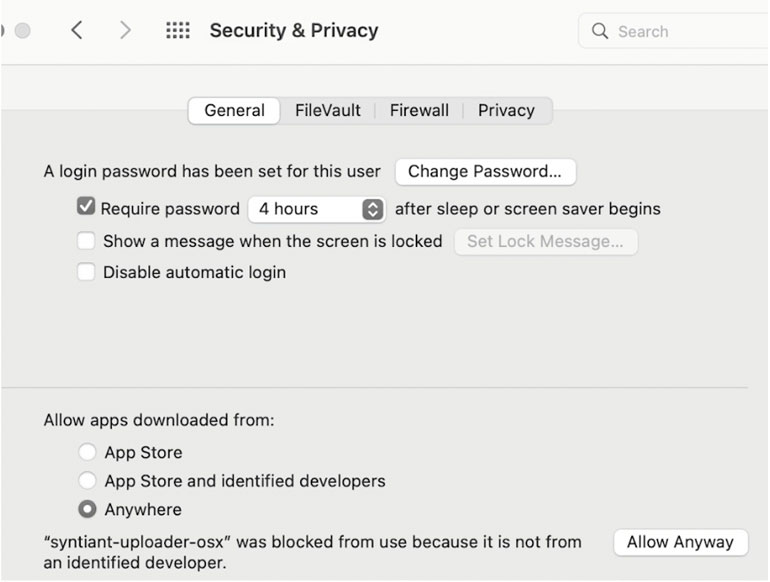Enable Show a message when locked
This screenshot has width=770, height=582.
tap(86, 241)
